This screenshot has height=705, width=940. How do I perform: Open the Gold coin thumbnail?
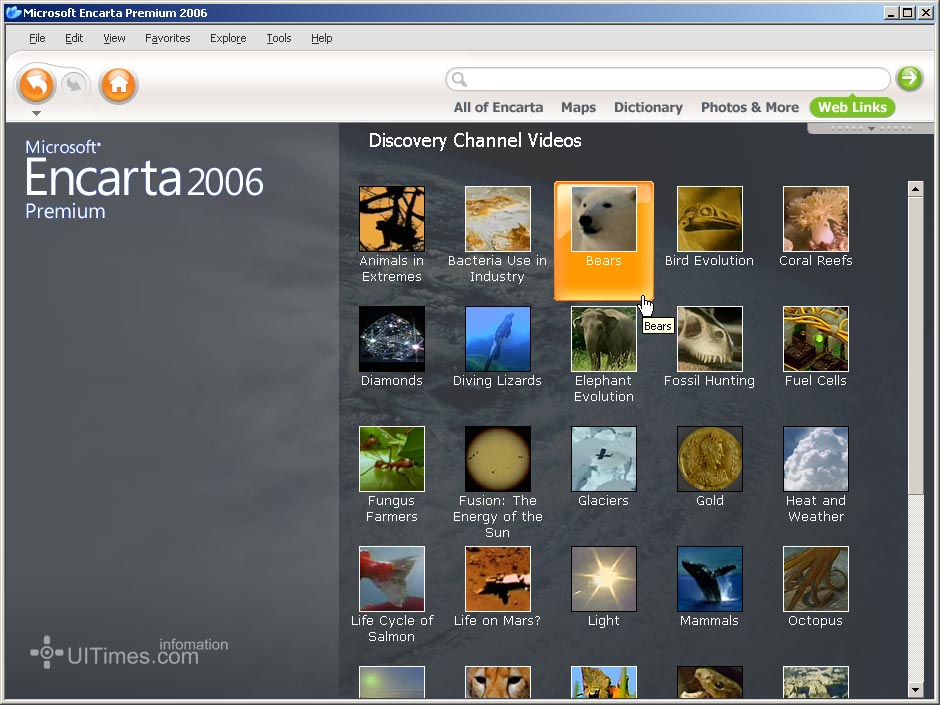pos(710,459)
